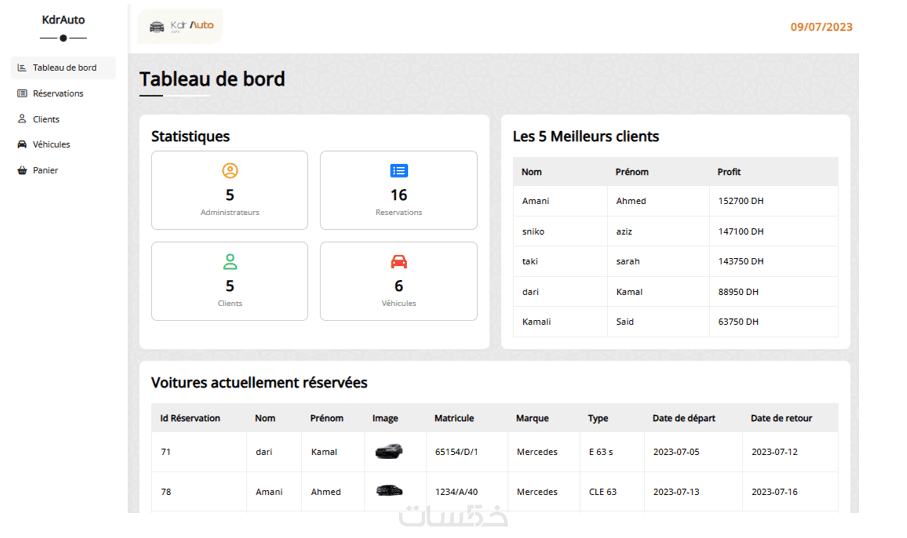Click the green Clients statistic icon
The height and width of the screenshot is (538, 907).
click(230, 261)
